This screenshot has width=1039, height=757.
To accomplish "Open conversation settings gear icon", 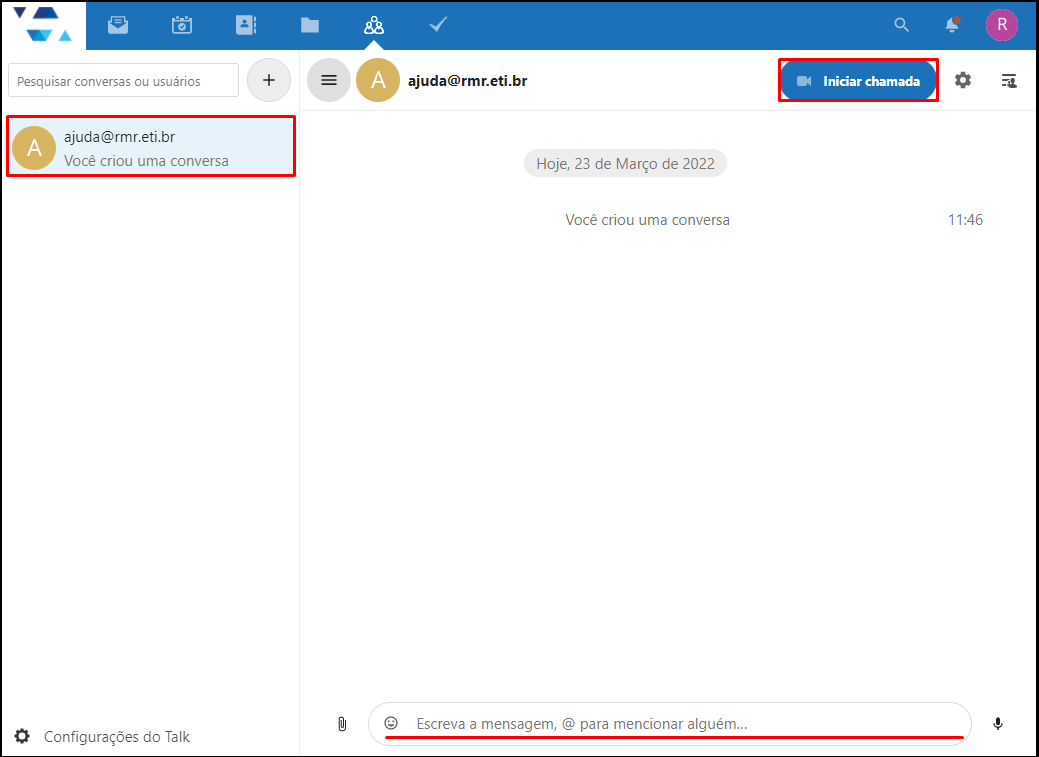I will [963, 80].
